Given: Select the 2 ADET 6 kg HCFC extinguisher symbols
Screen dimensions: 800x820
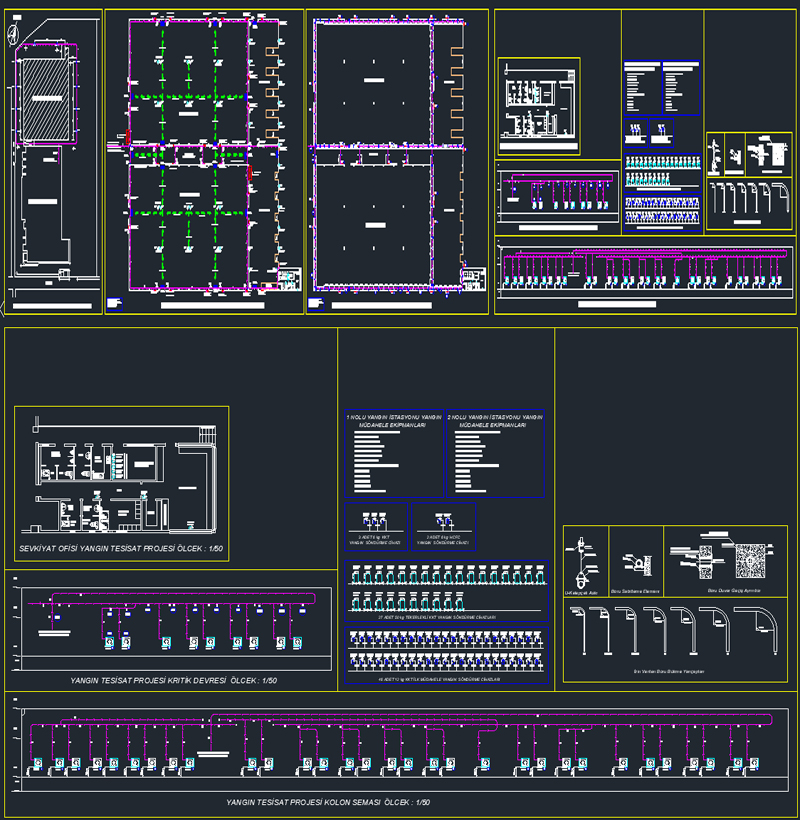Looking at the screenshot, I should pos(444,522).
